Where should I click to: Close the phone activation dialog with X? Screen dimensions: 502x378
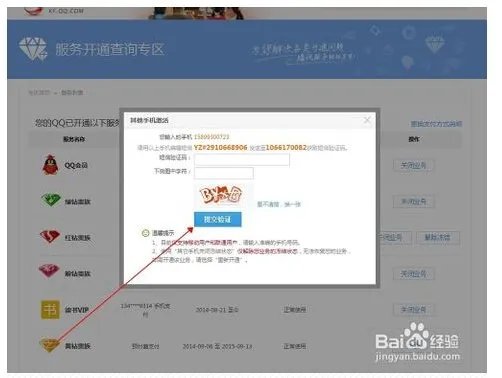[x=367, y=120]
